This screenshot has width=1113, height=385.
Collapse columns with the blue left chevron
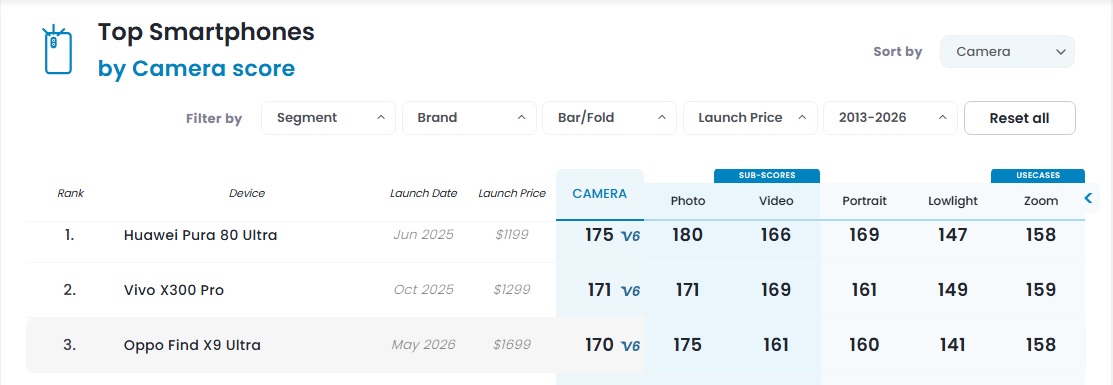pyautogui.click(x=1088, y=198)
